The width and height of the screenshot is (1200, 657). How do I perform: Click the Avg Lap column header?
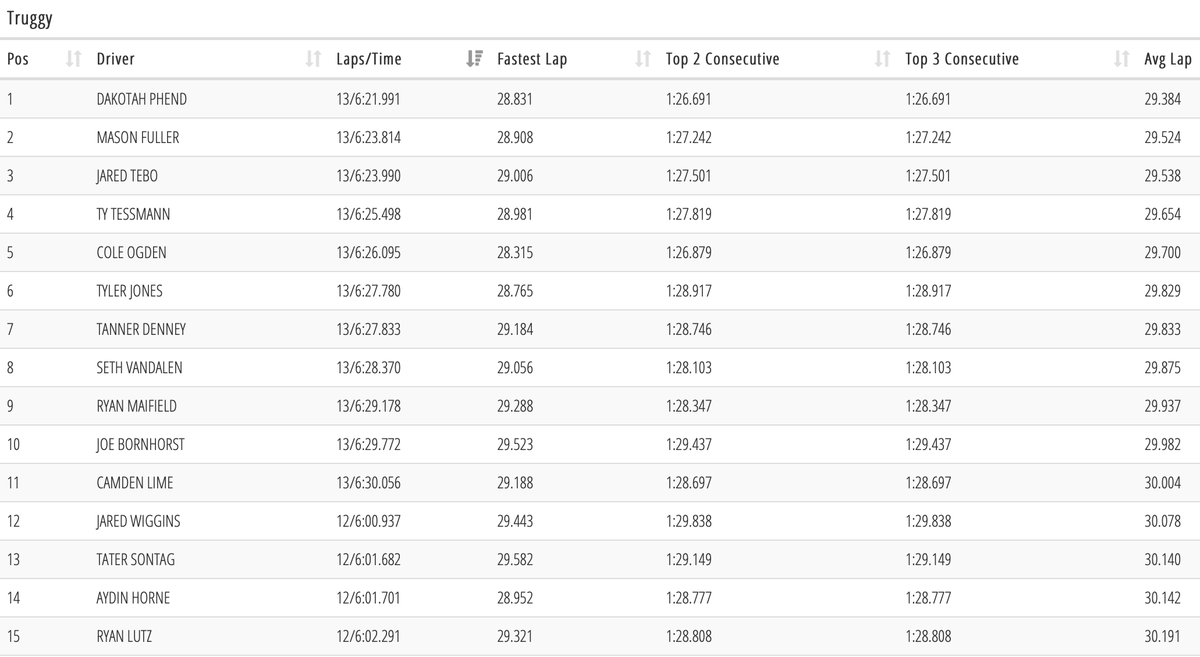pyautogui.click(x=1167, y=59)
